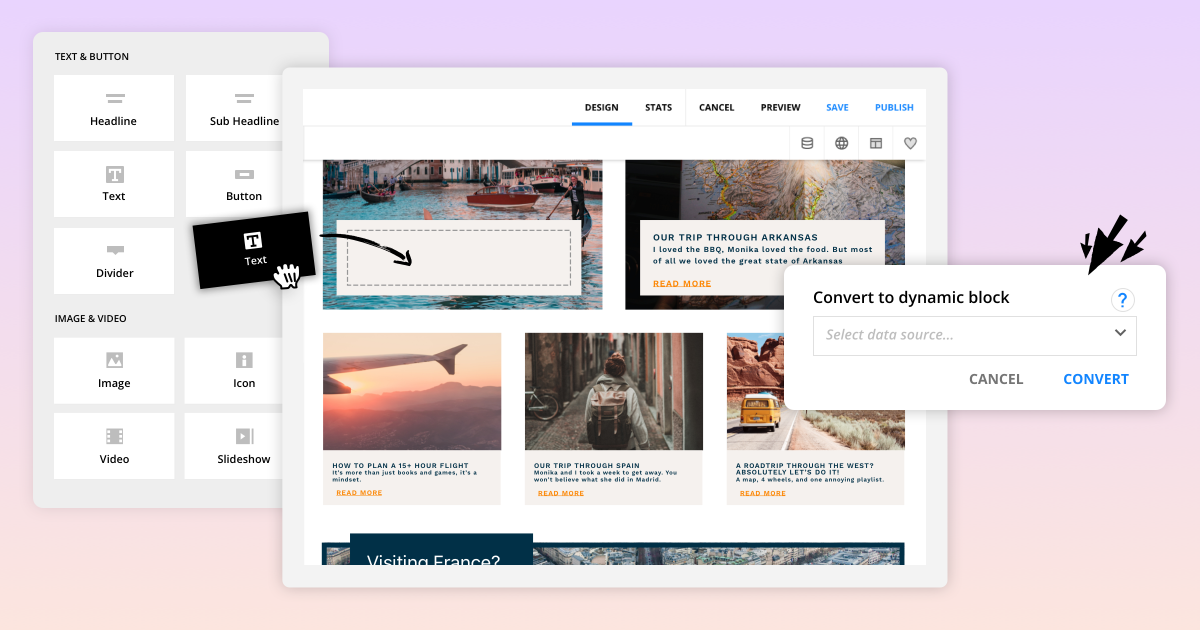Open Read More under Our Trip Through Spain
The width and height of the screenshot is (1200, 630).
tap(561, 492)
